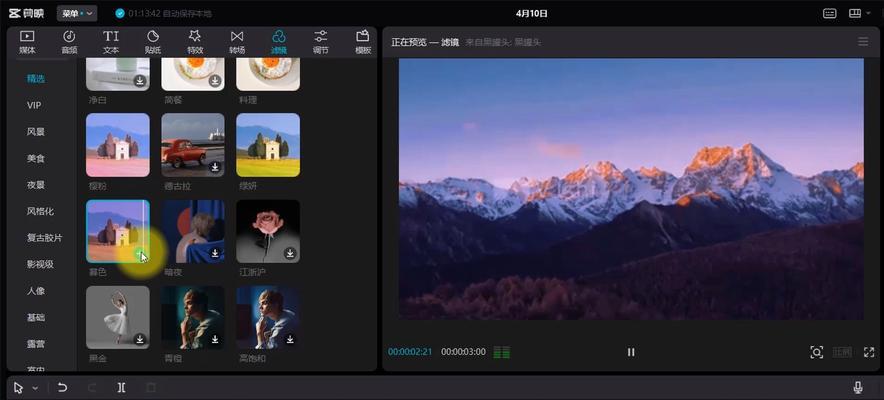Download the 青橙 filter
Screen dimensions: 884x400
[215, 339]
